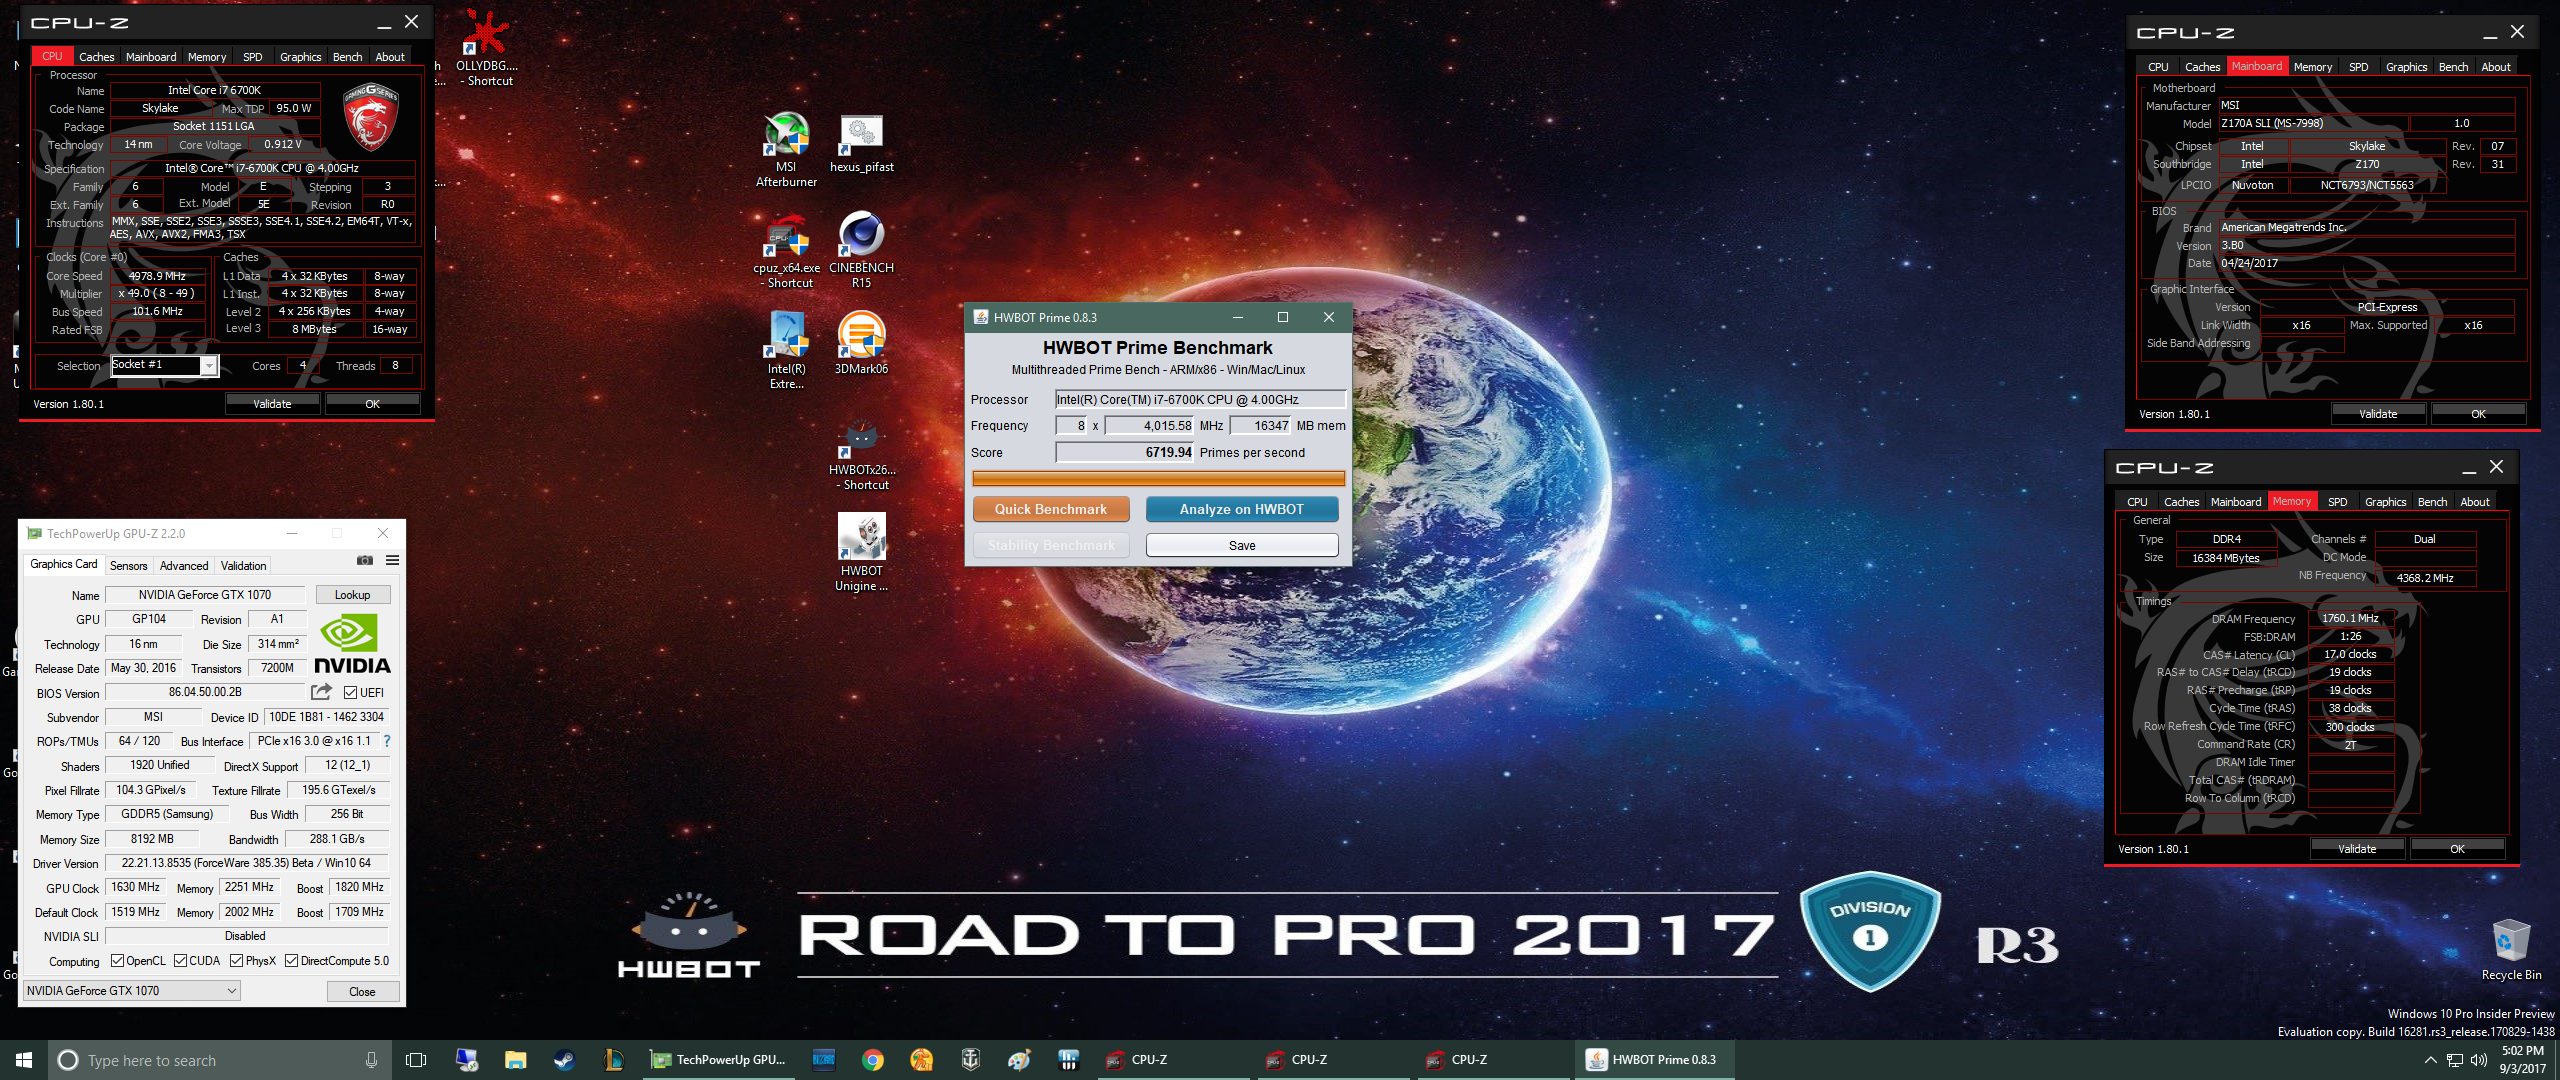Click Validate in Memory CPU-Z window
The height and width of the screenshot is (1080, 2560).
tap(2357, 849)
